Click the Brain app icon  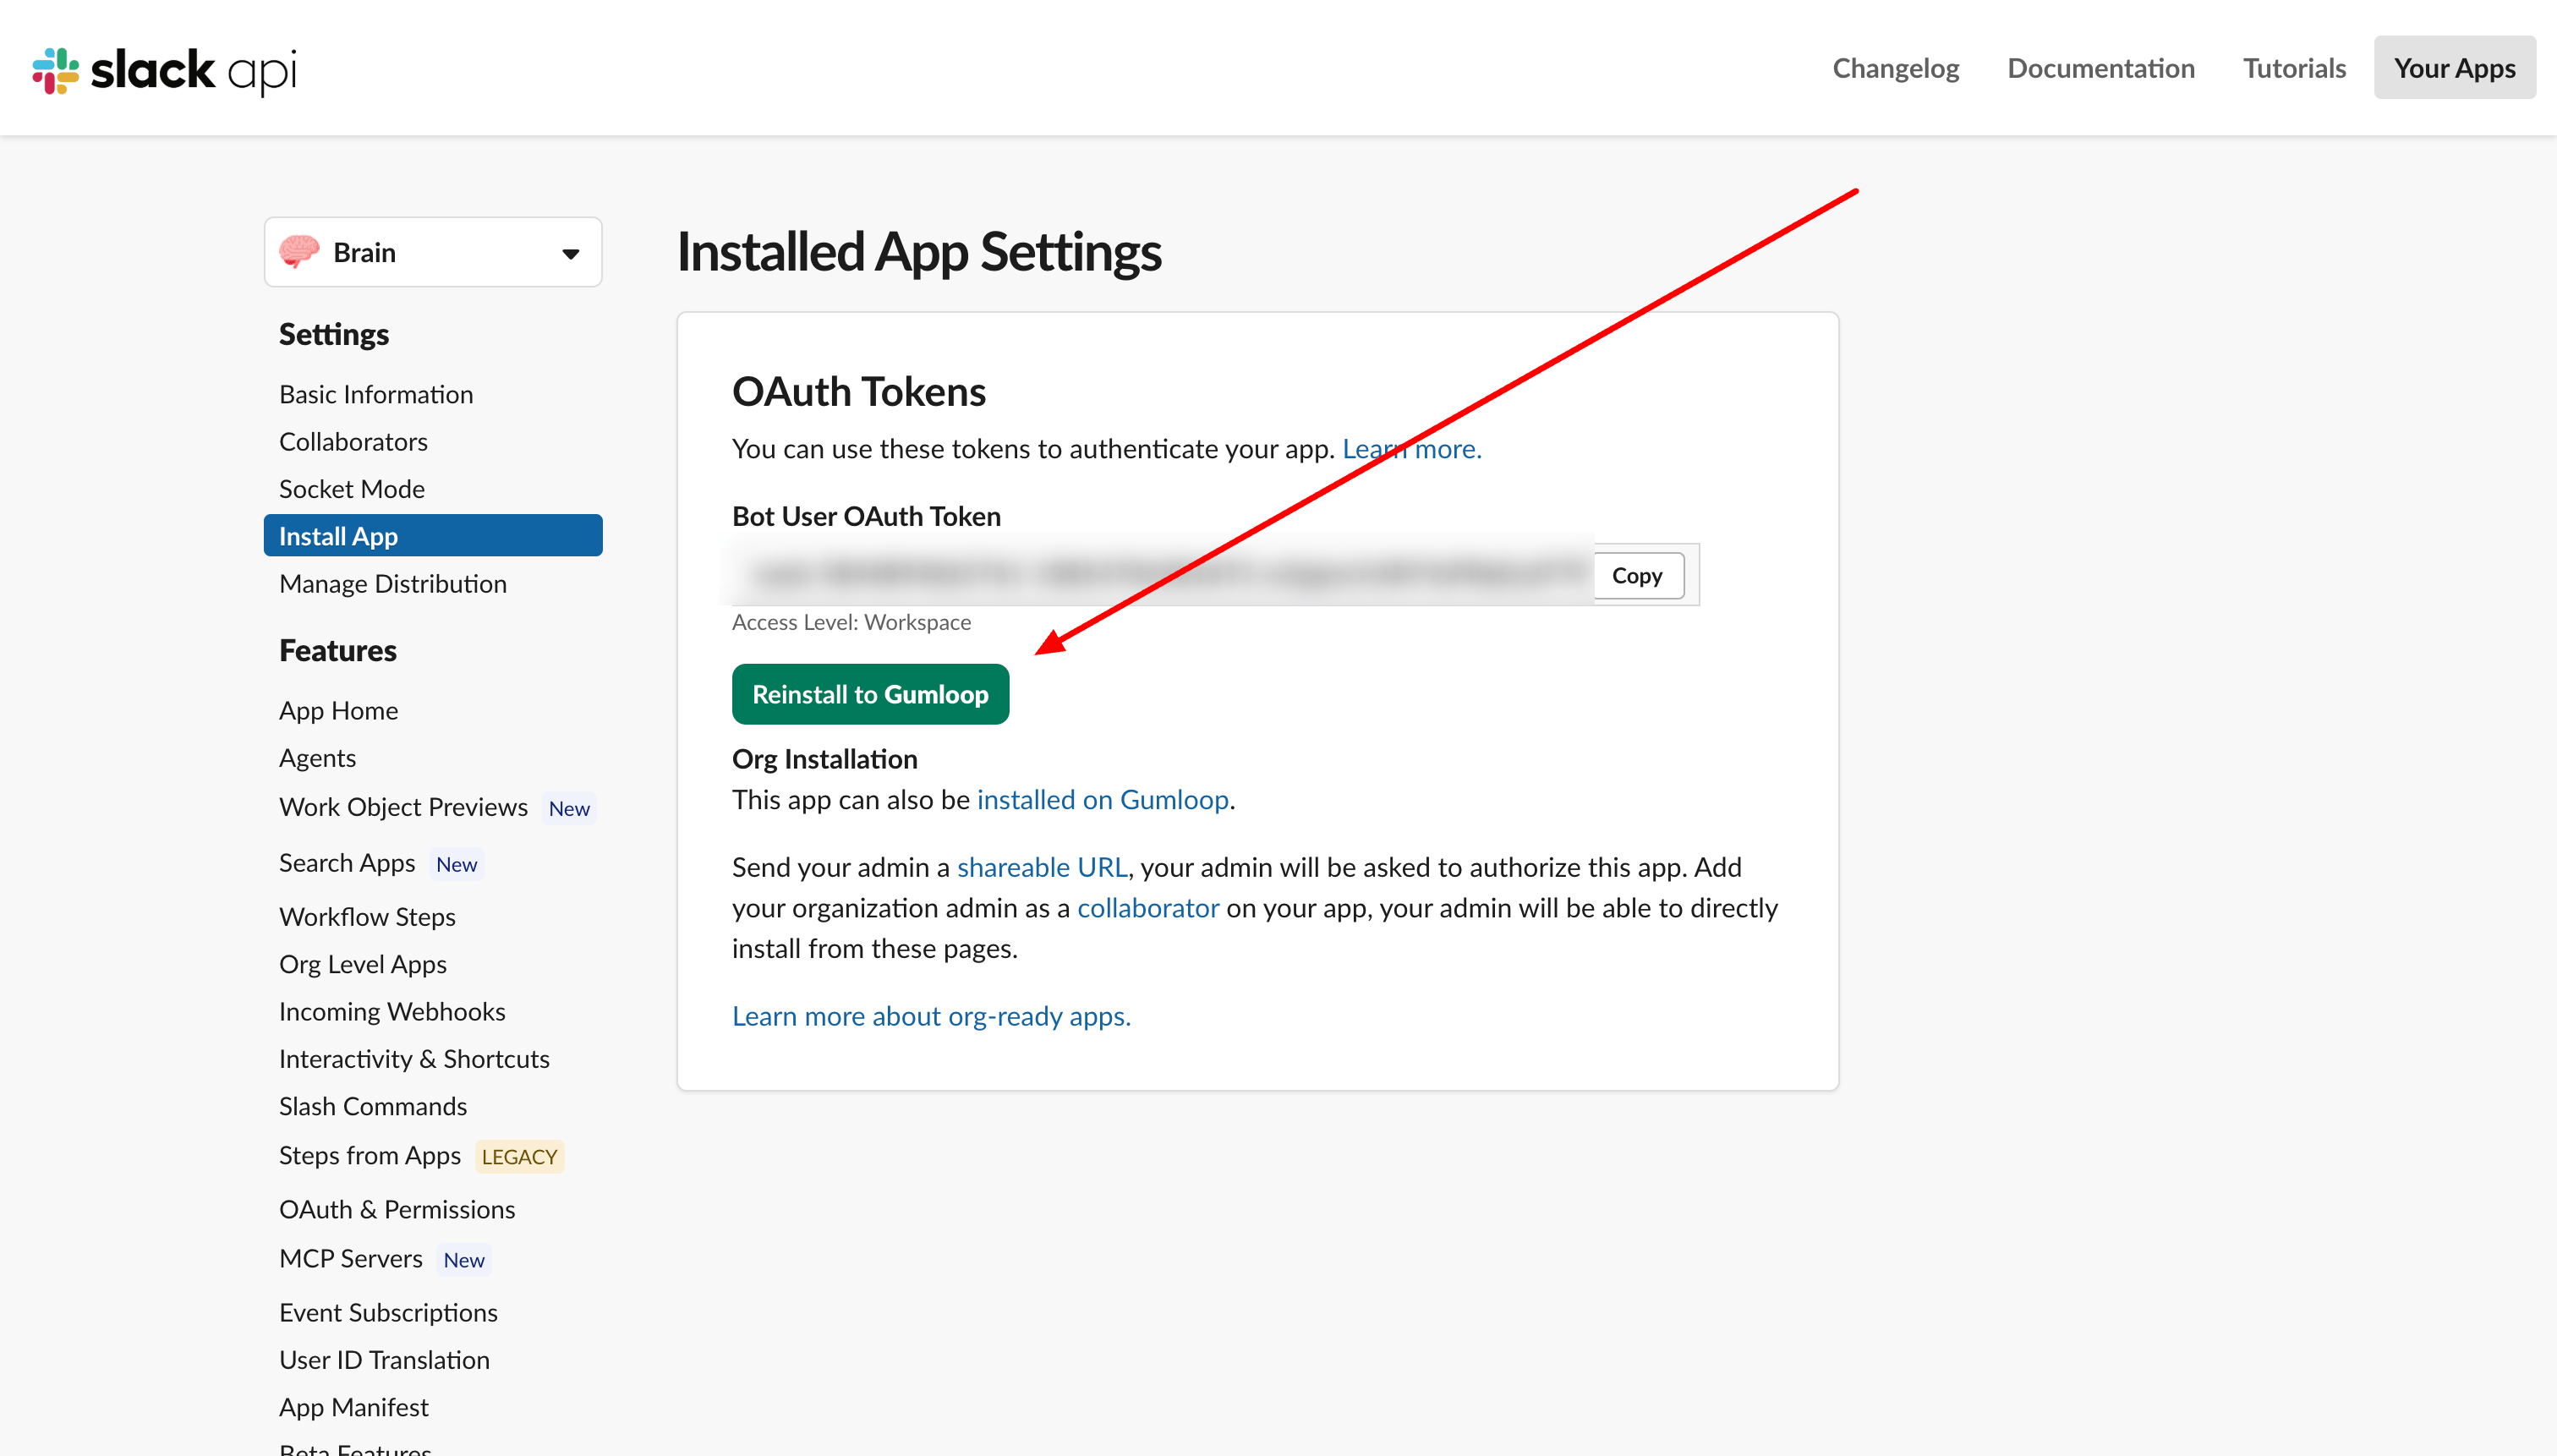[x=299, y=252]
